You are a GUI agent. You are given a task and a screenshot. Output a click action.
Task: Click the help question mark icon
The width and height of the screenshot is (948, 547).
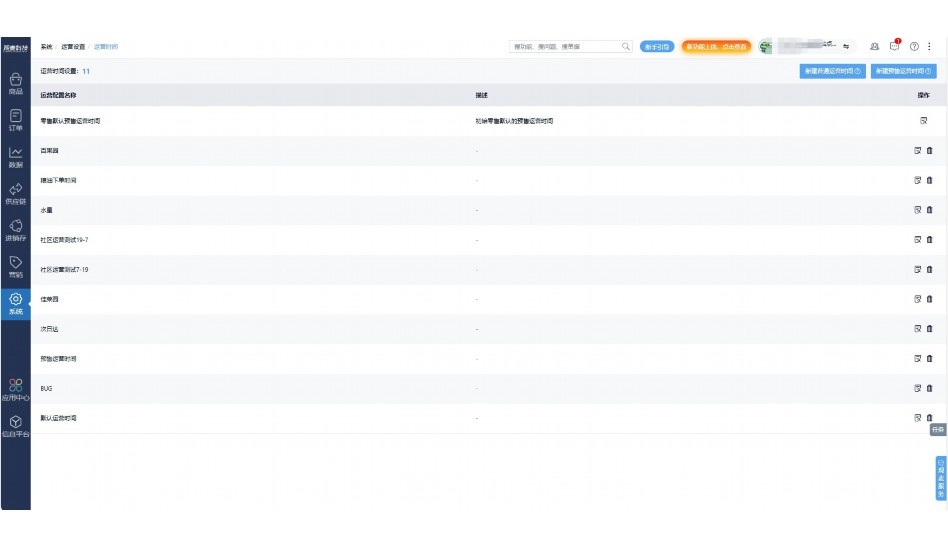(914, 47)
